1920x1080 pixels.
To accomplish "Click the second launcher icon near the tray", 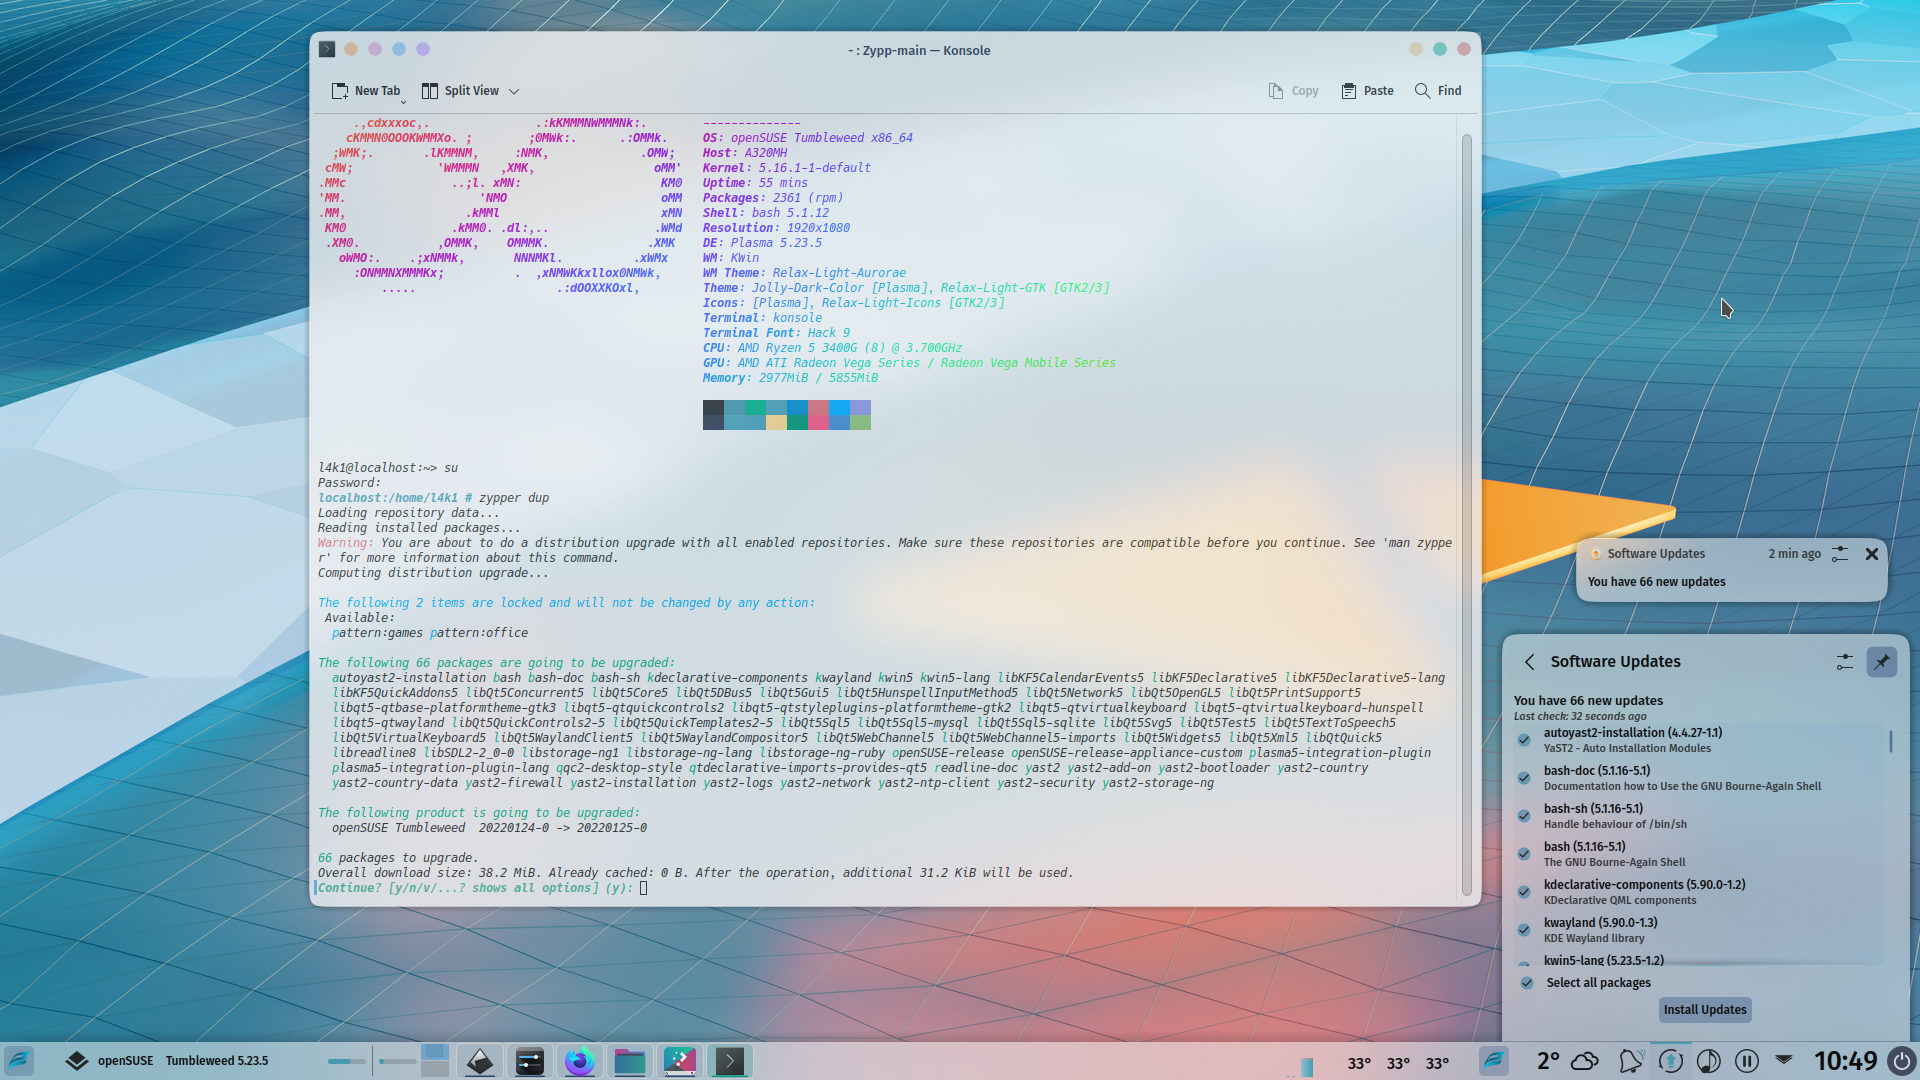I will (x=1494, y=1061).
